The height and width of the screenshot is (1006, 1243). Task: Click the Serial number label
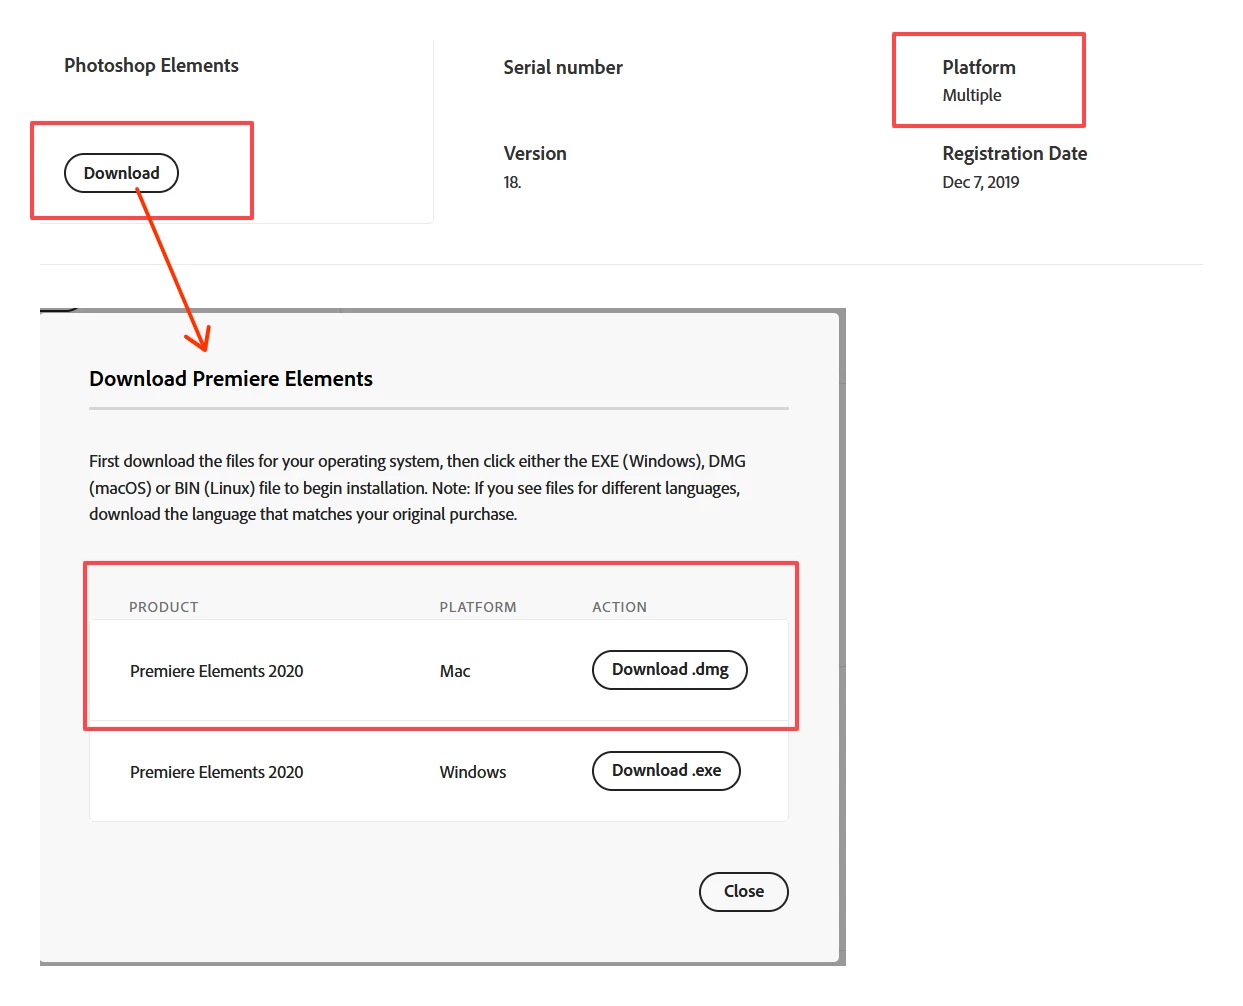tap(563, 68)
